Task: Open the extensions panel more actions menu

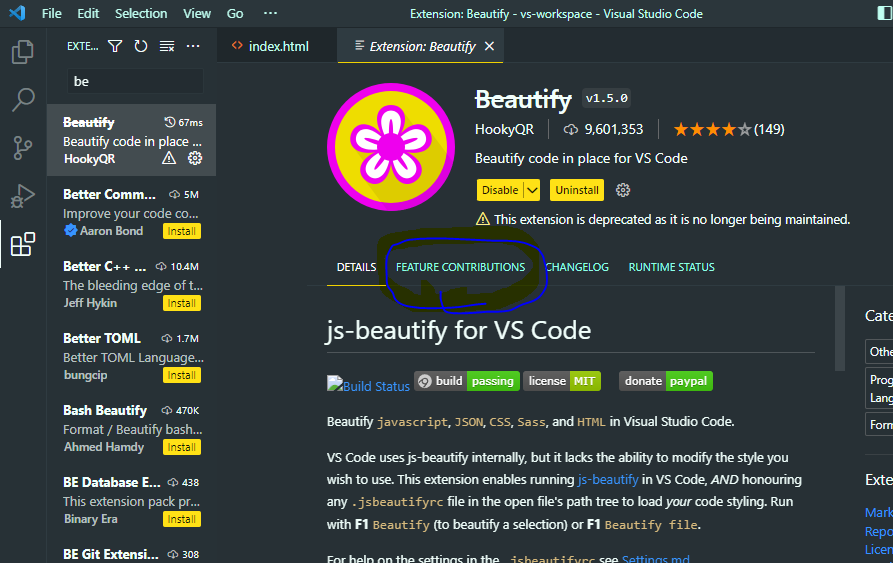Action: 193,46
